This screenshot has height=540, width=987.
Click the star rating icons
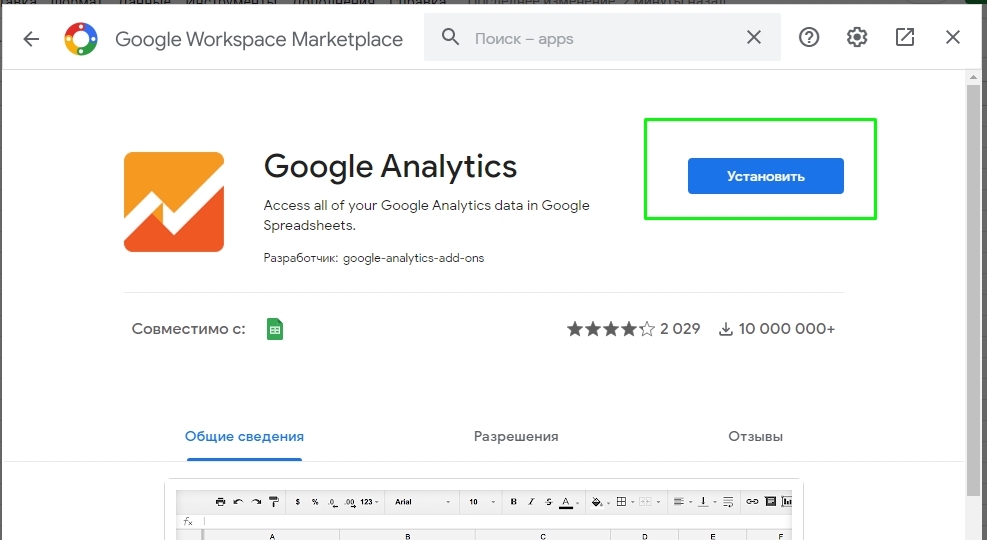point(611,329)
